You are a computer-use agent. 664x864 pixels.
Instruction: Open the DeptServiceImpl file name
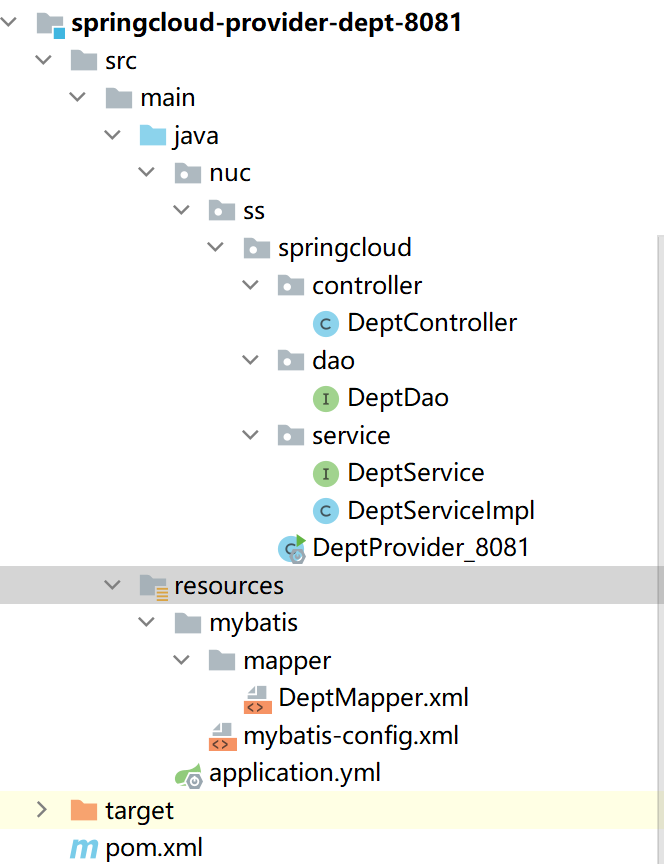tap(441, 511)
